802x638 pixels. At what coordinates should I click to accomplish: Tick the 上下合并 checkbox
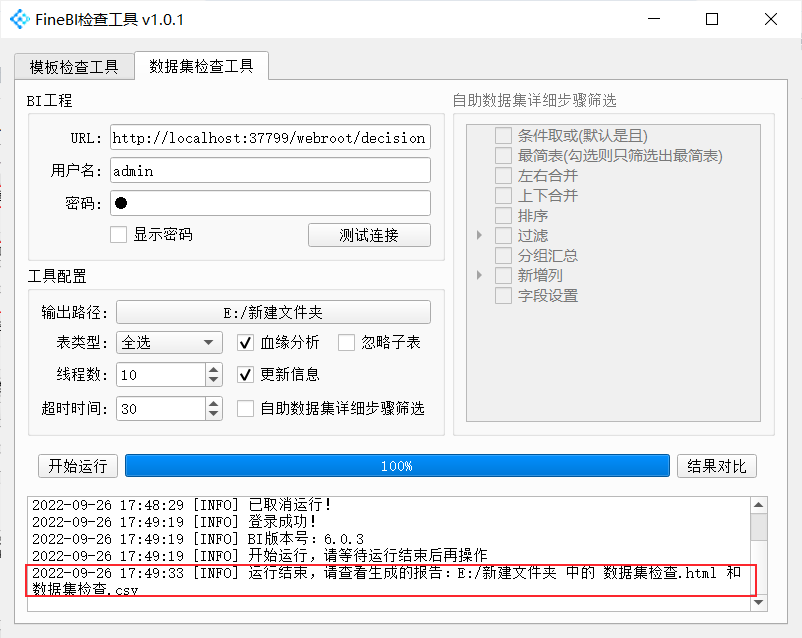click(503, 195)
